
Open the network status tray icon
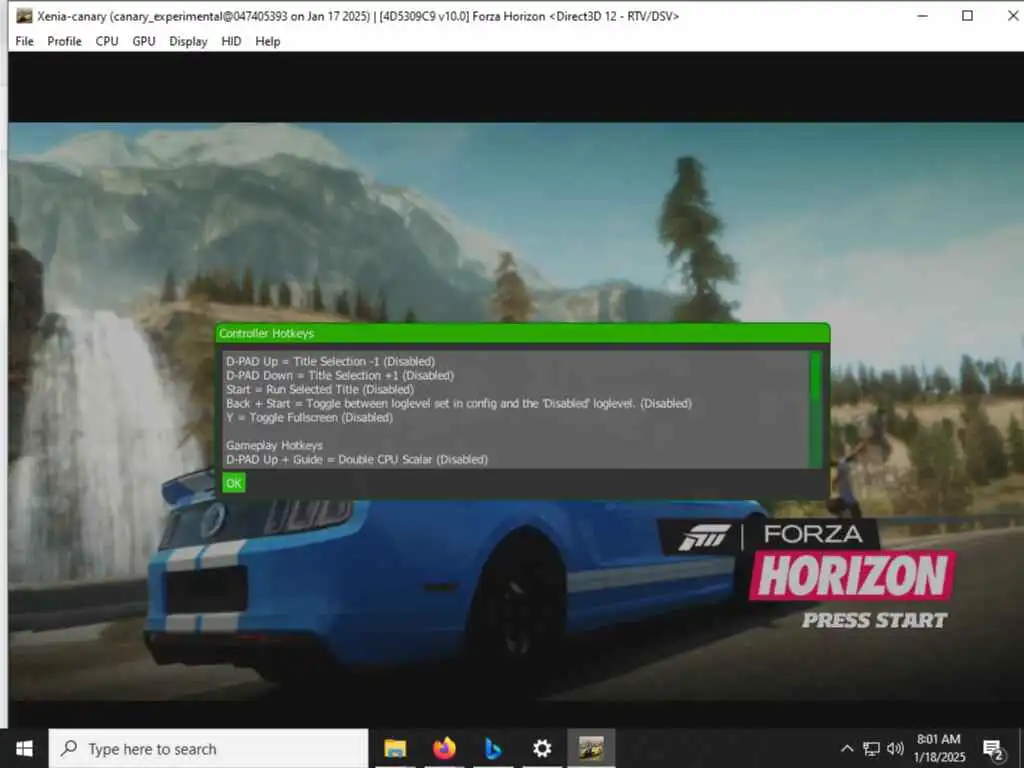click(871, 748)
